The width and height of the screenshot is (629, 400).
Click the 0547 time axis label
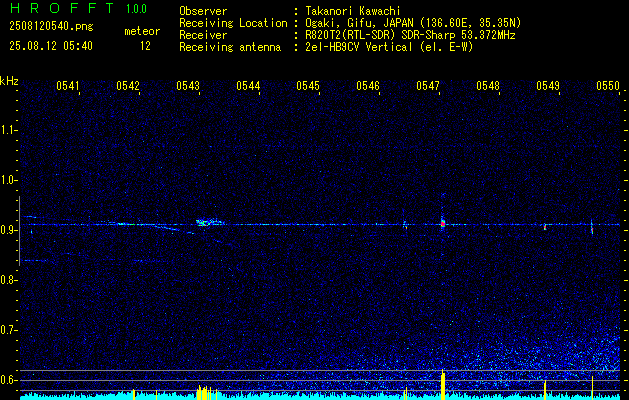click(x=428, y=86)
